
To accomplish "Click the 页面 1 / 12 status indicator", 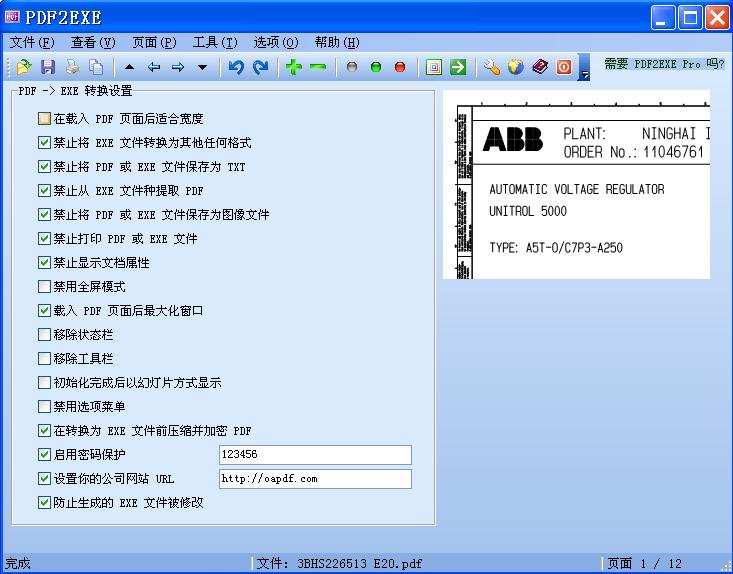I will [x=644, y=564].
